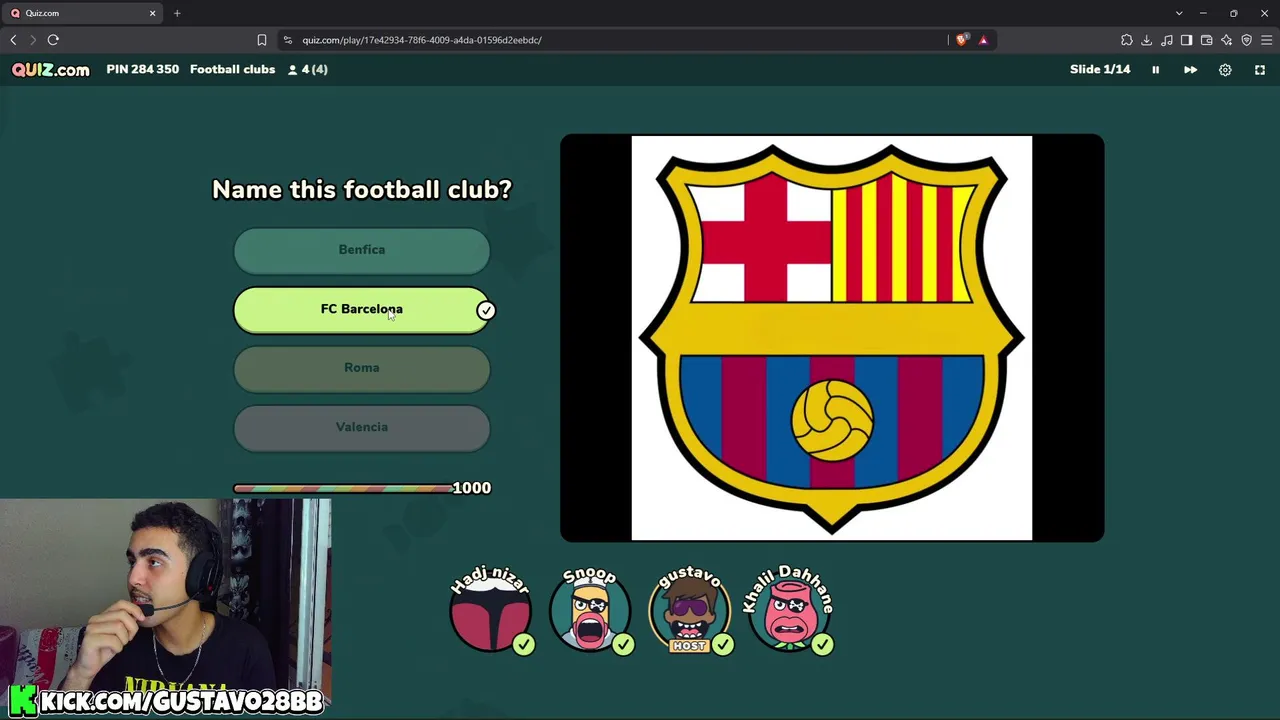Open Brave Shields lion icon
The image size is (1280, 720).
[962, 40]
